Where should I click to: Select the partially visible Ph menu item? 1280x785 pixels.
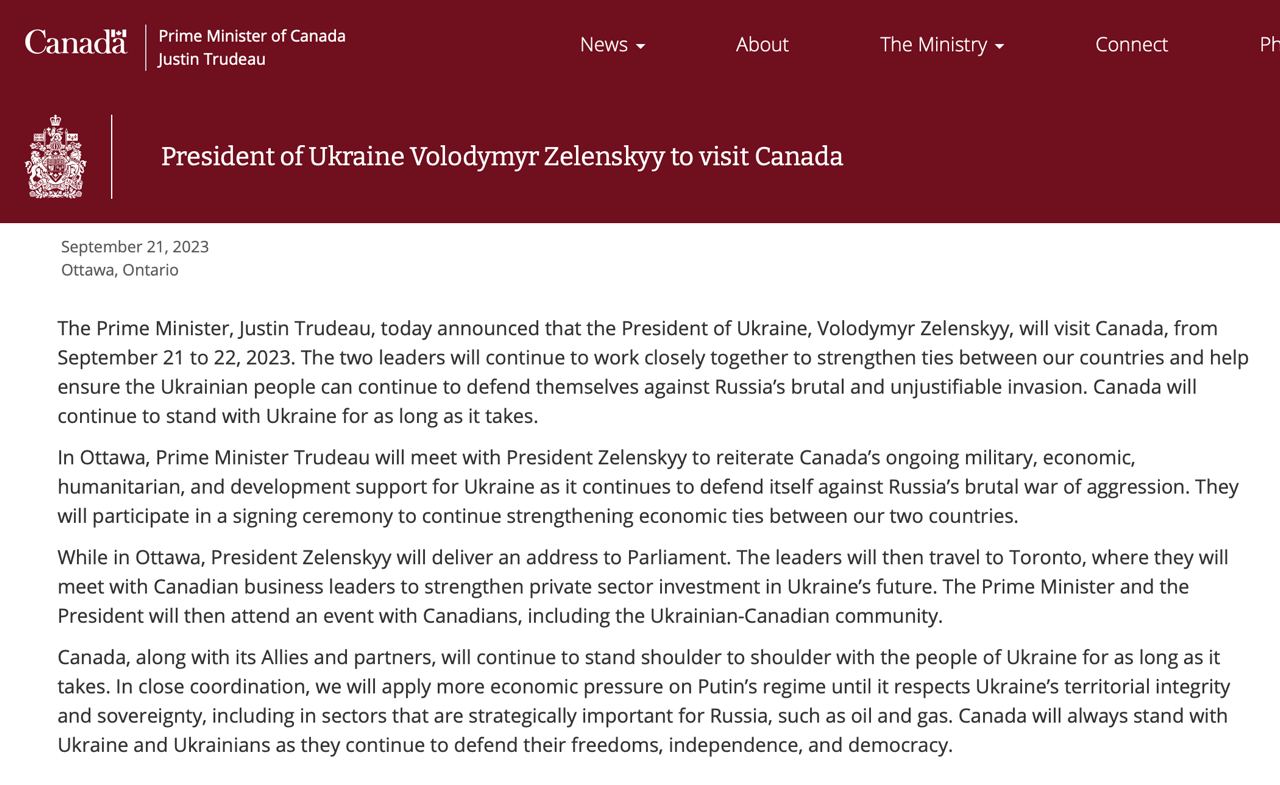(1269, 44)
